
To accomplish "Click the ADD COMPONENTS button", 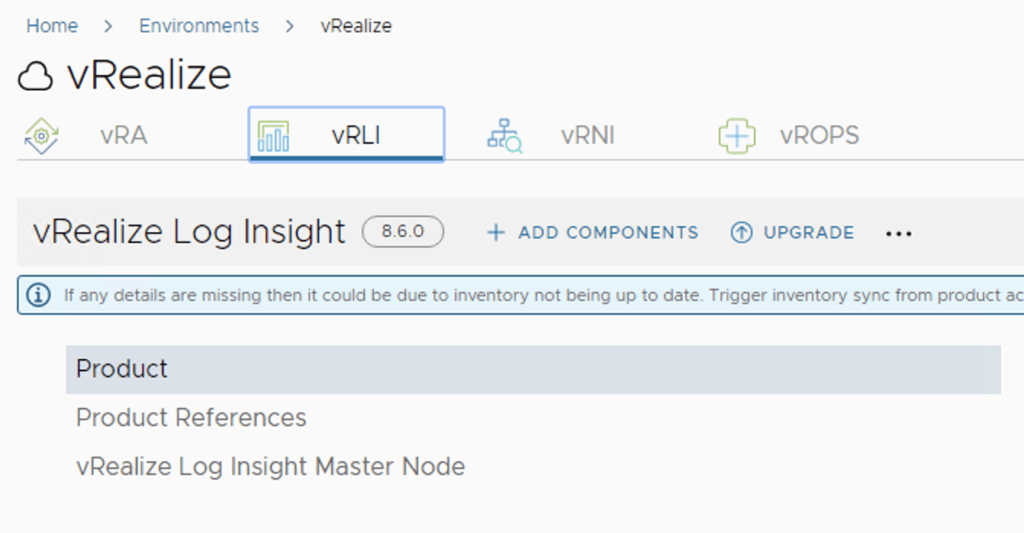I will pos(607,233).
